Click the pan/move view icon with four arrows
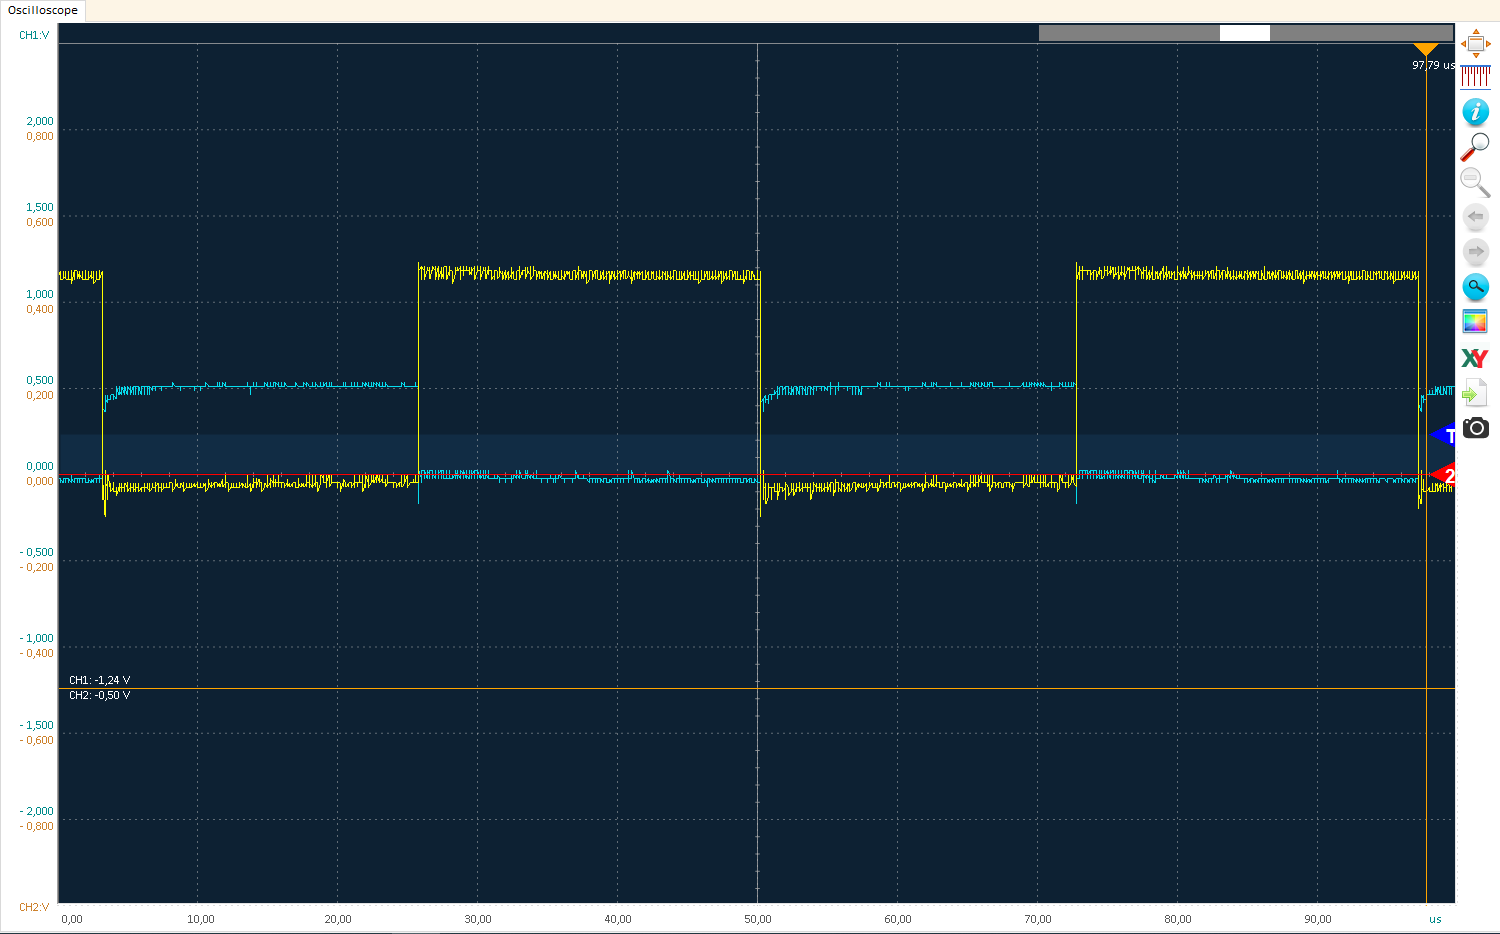The height and width of the screenshot is (934, 1500). point(1475,44)
